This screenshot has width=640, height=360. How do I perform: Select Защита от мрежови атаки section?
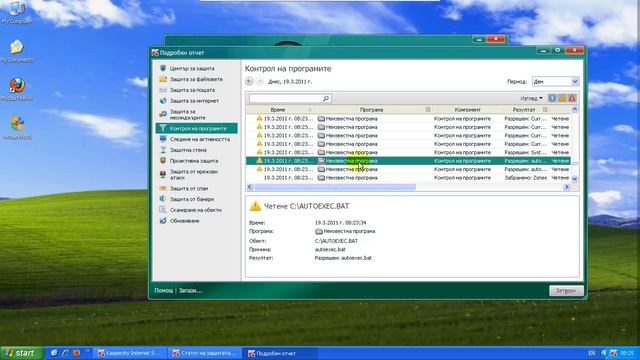pyautogui.click(x=193, y=175)
